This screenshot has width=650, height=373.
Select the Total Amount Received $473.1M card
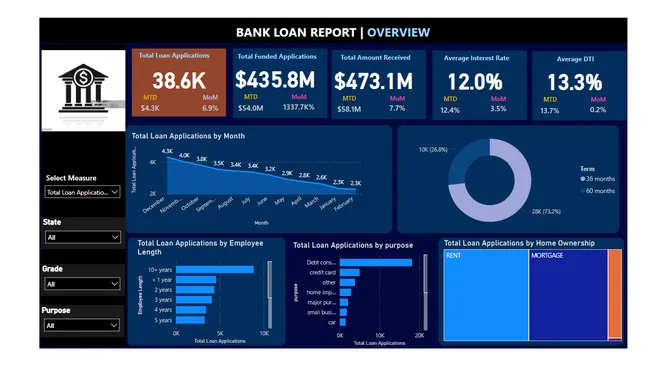[x=378, y=85]
